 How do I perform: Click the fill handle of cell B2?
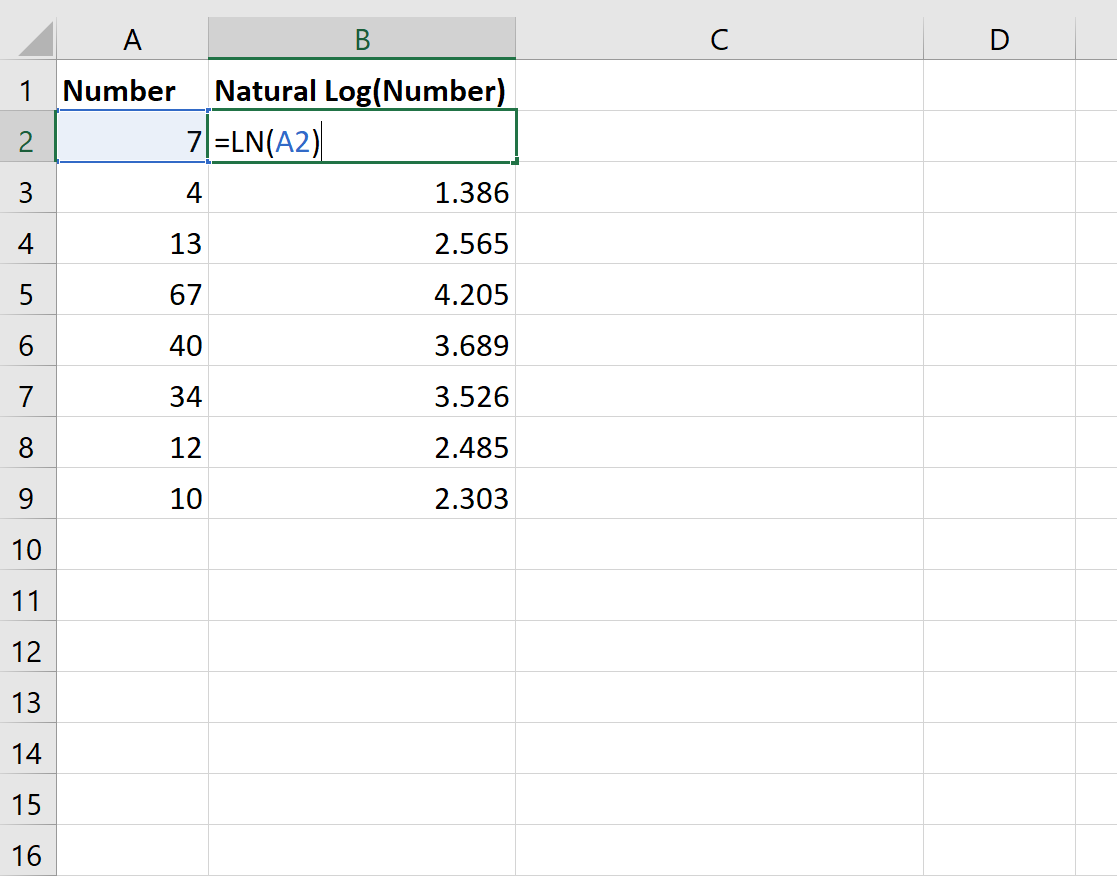point(515,162)
